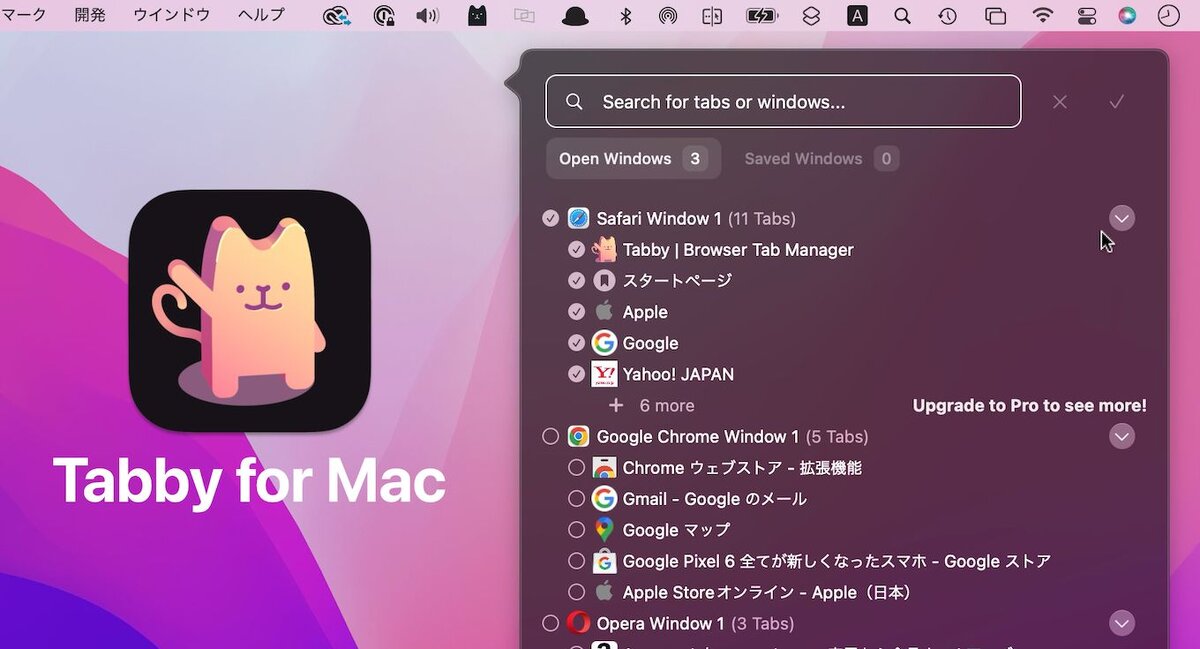Open the ヘルプ menu in the menu bar
1200x649 pixels.
coord(261,15)
